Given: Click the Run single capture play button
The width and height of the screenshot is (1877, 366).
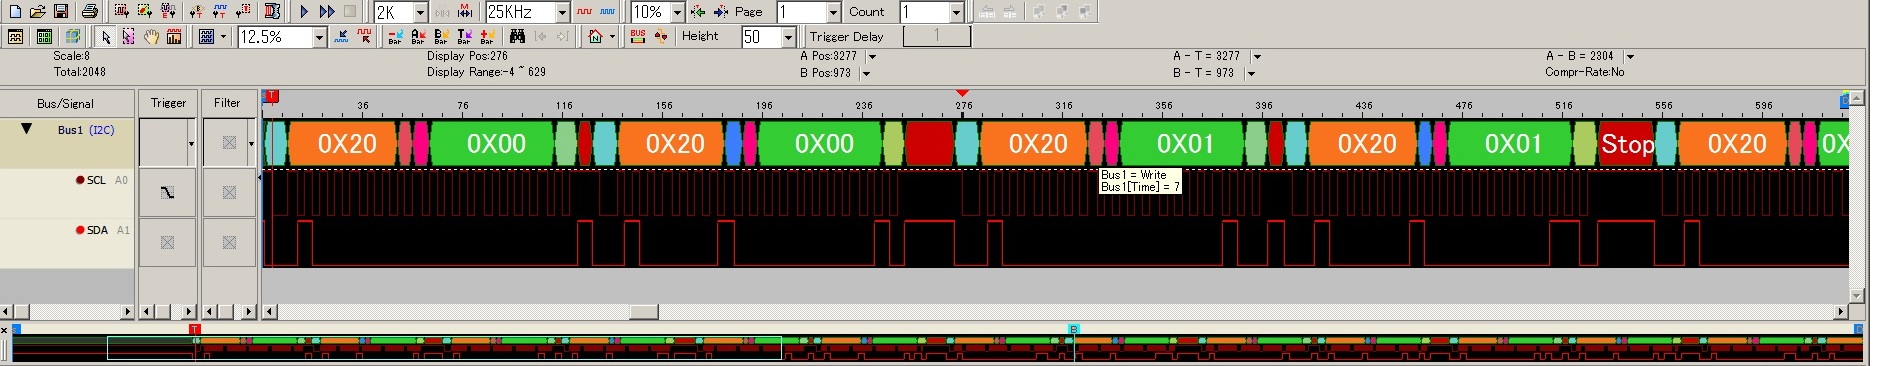Looking at the screenshot, I should click(x=304, y=11).
